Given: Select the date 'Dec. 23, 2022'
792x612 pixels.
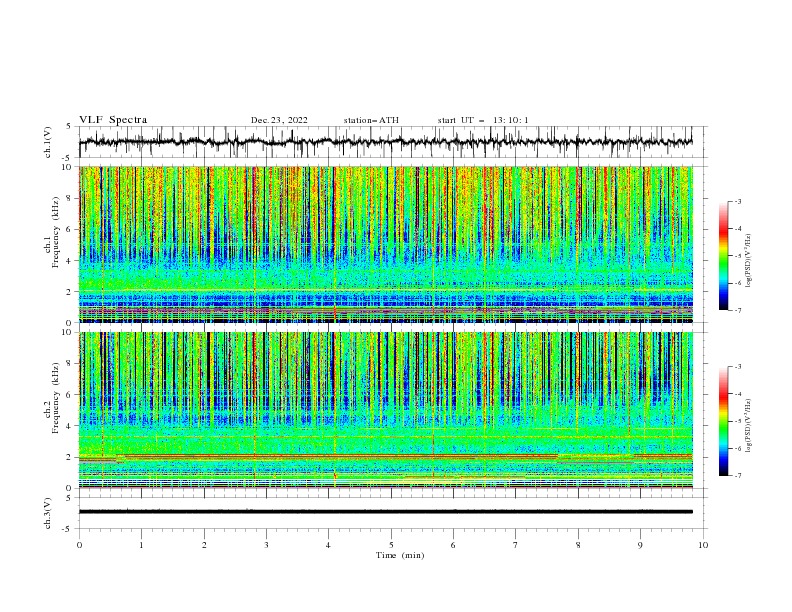Looking at the screenshot, I should coord(279,120).
